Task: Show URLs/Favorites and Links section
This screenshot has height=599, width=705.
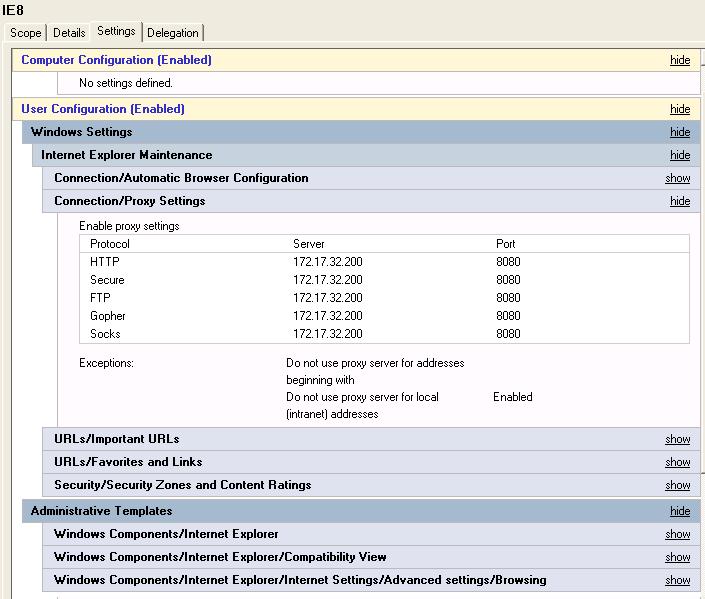Action: tap(678, 462)
